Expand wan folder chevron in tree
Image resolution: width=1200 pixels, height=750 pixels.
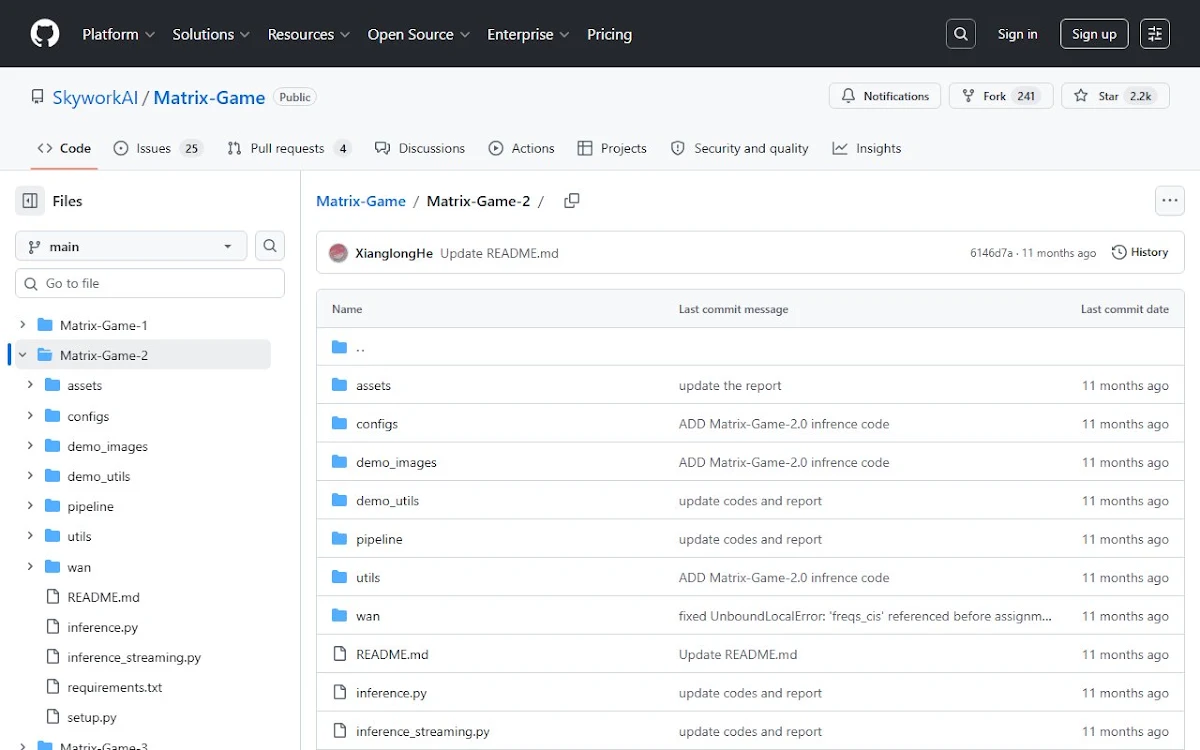pyautogui.click(x=30, y=567)
